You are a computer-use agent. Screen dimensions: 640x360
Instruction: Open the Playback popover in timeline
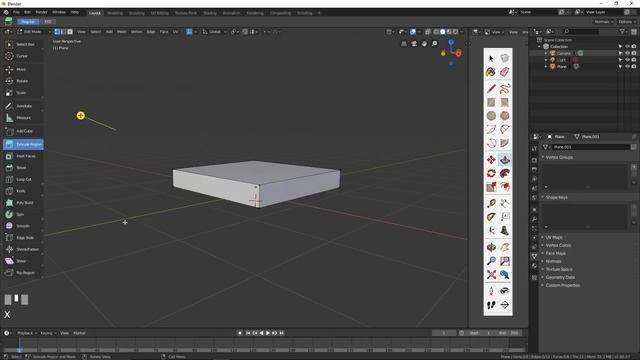pos(26,333)
